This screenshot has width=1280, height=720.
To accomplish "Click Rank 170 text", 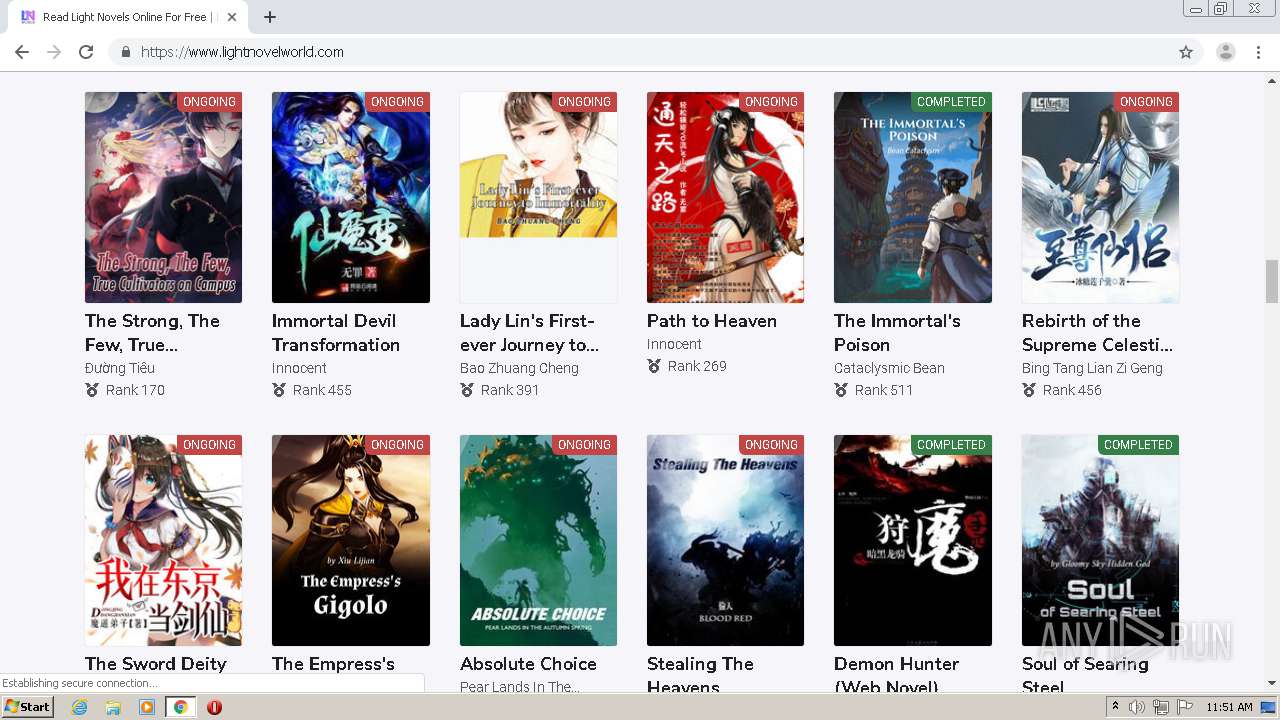I will (x=135, y=390).
